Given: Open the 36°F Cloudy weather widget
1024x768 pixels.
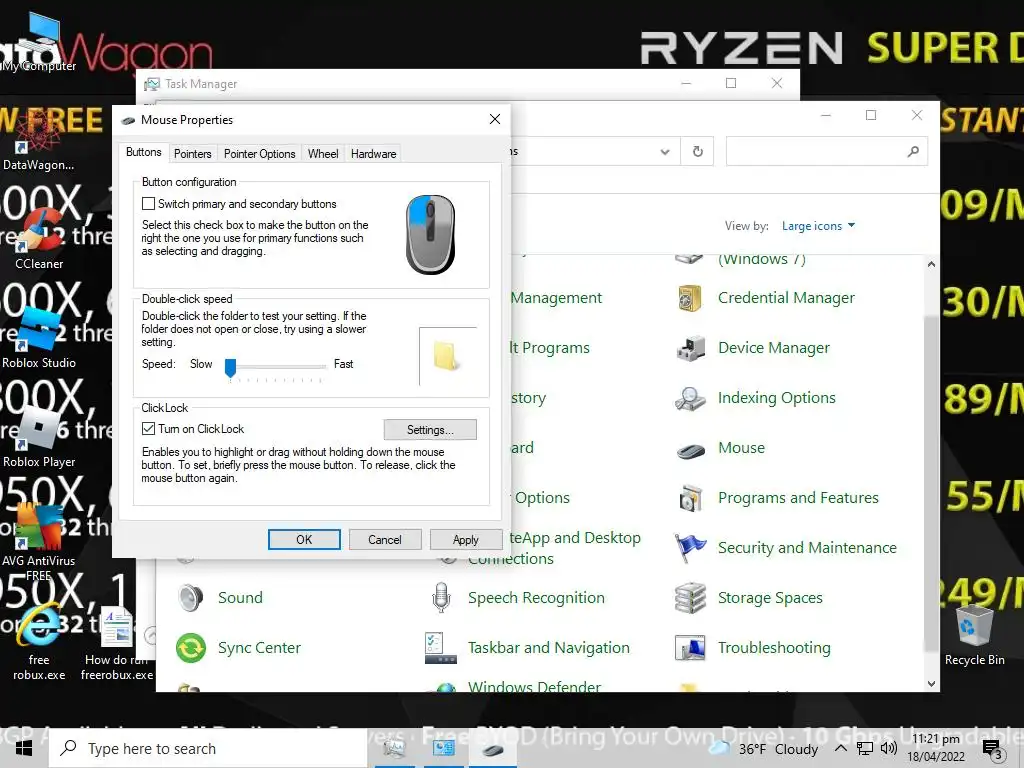Looking at the screenshot, I should pos(763,748).
